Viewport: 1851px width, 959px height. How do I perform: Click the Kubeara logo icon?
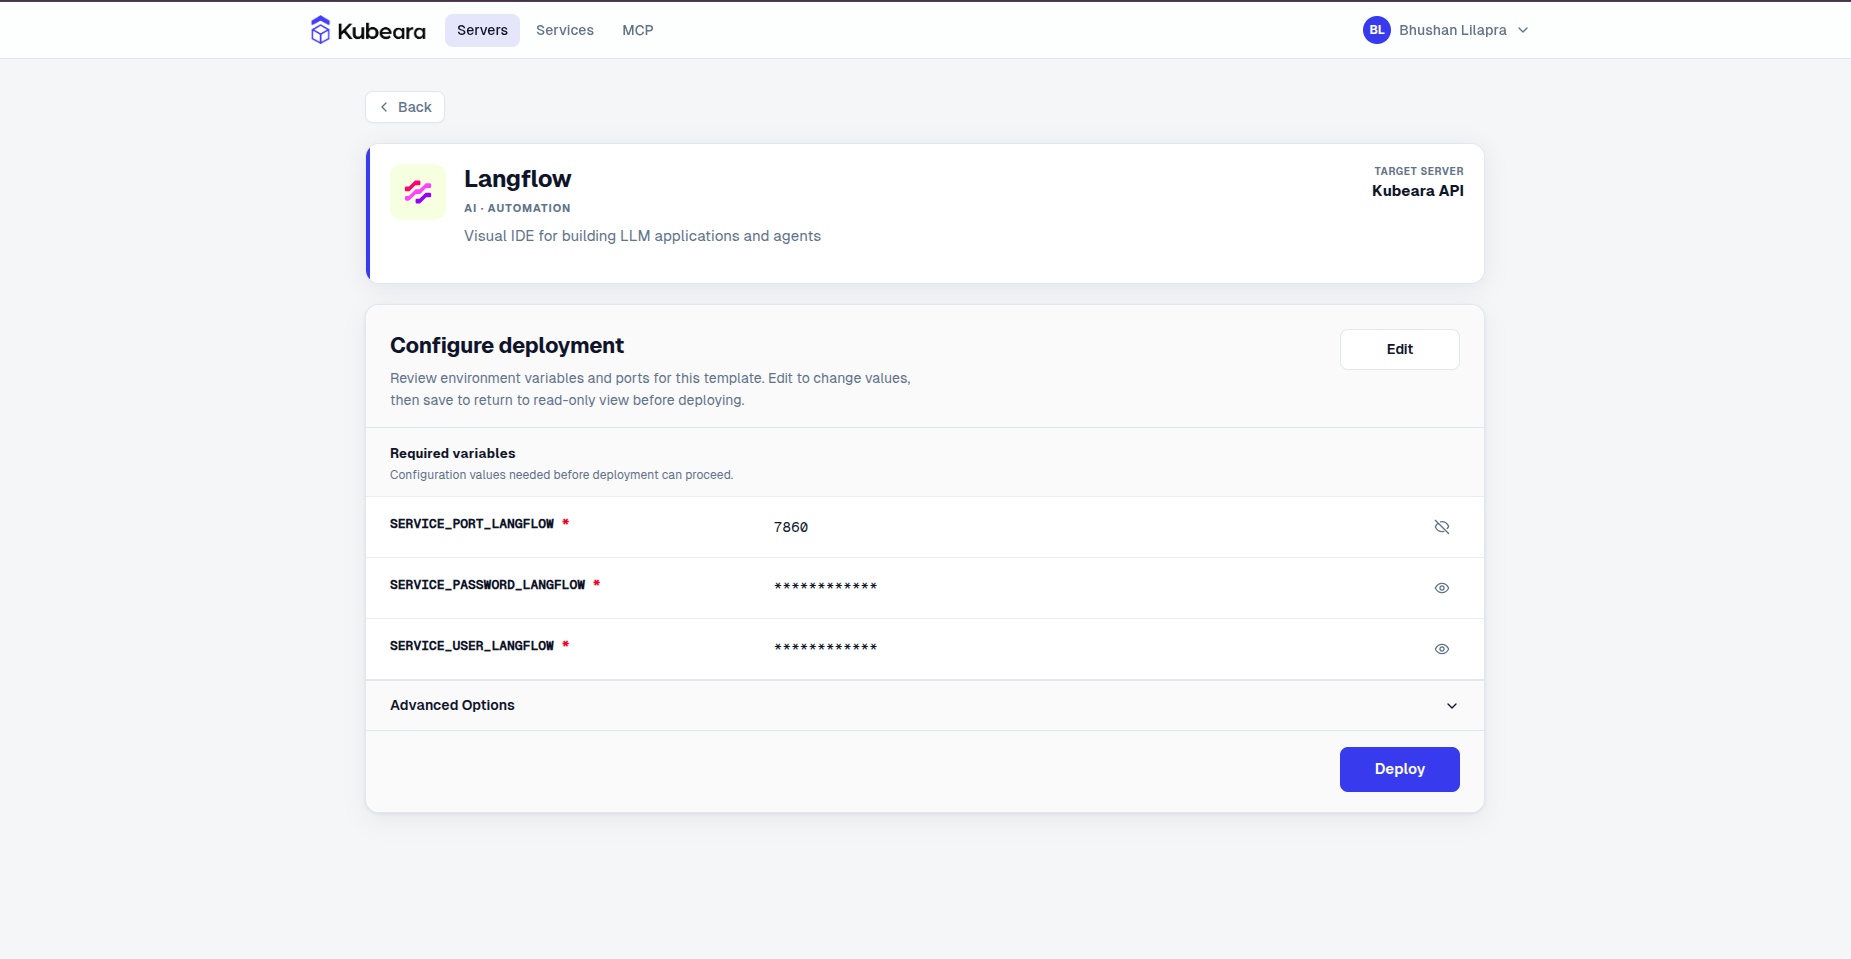320,30
